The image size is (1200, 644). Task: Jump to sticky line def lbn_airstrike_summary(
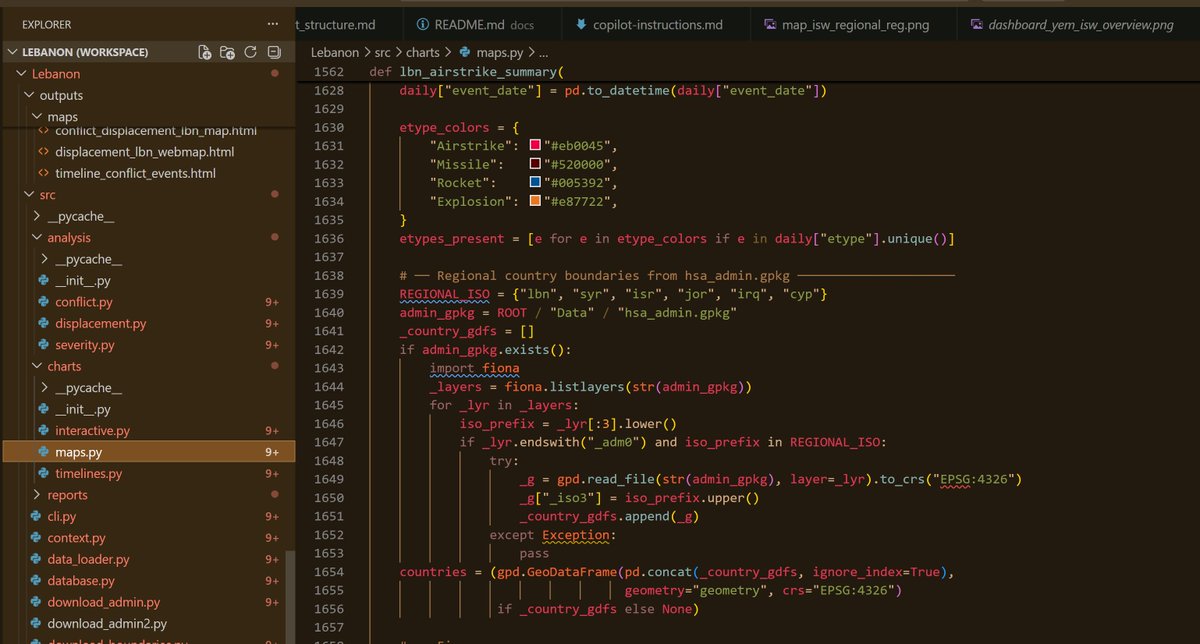467,72
